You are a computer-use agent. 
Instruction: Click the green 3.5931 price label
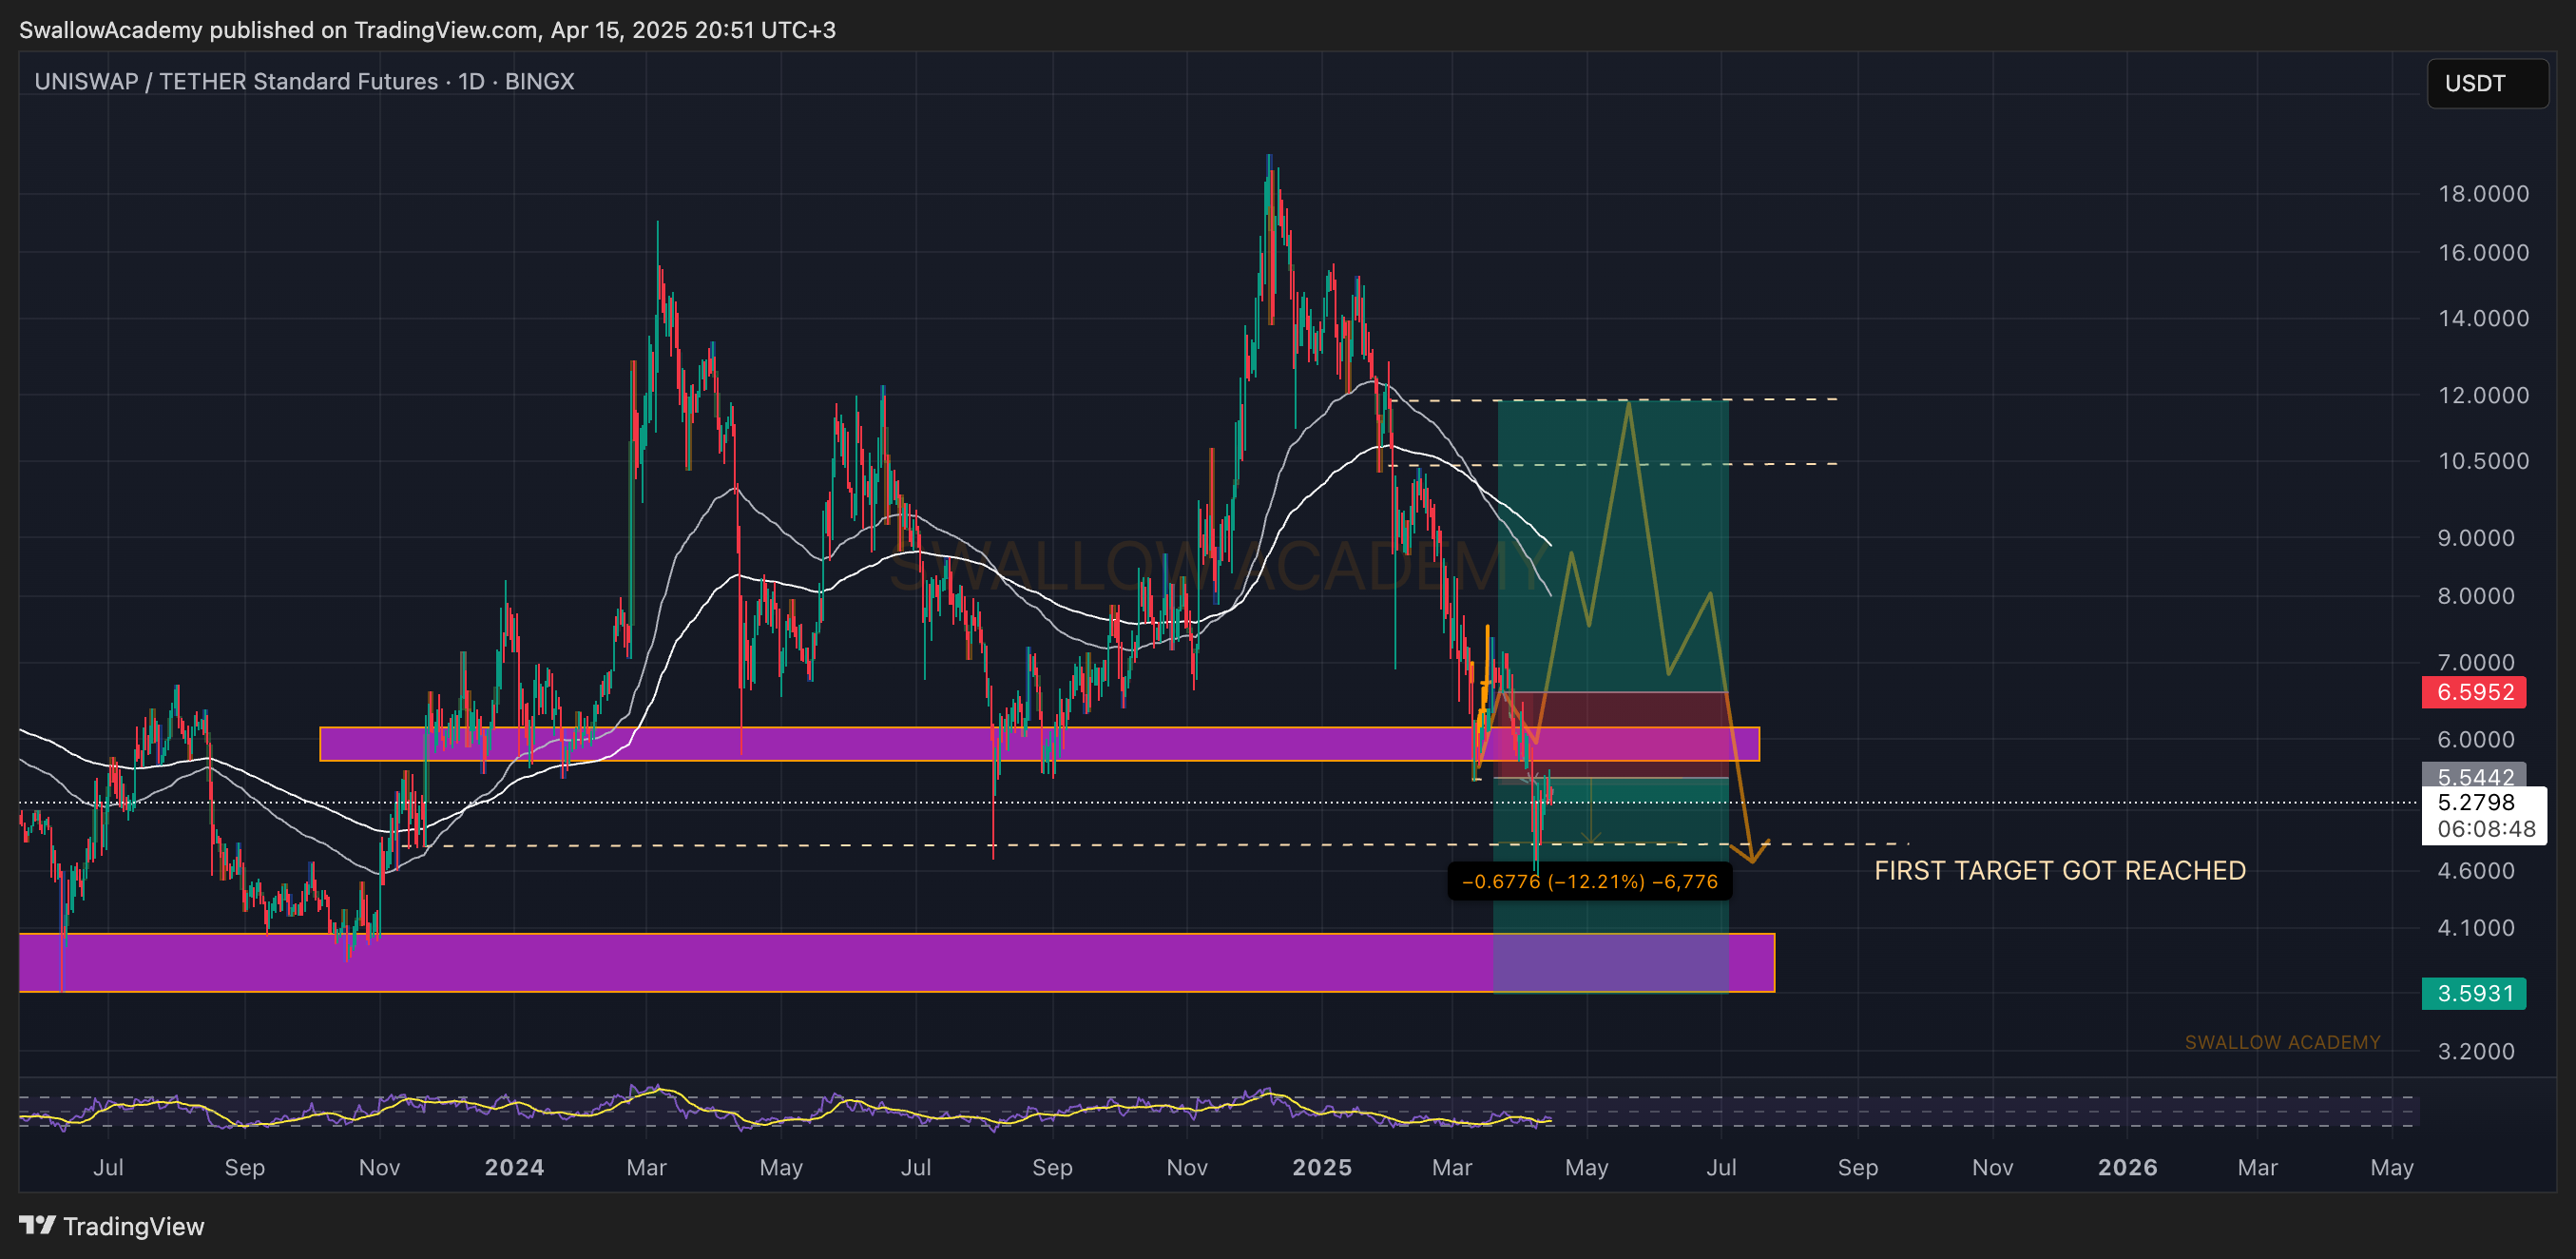[2474, 993]
